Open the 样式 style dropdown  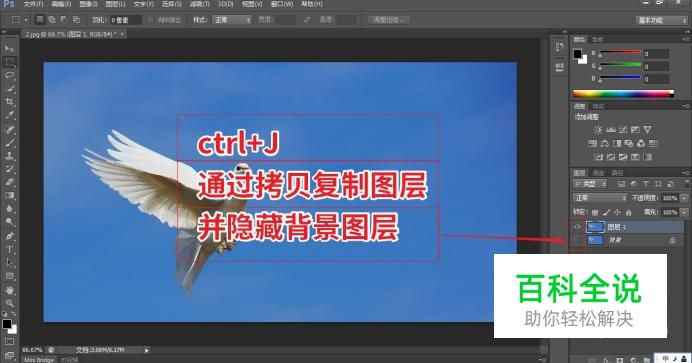(232, 20)
